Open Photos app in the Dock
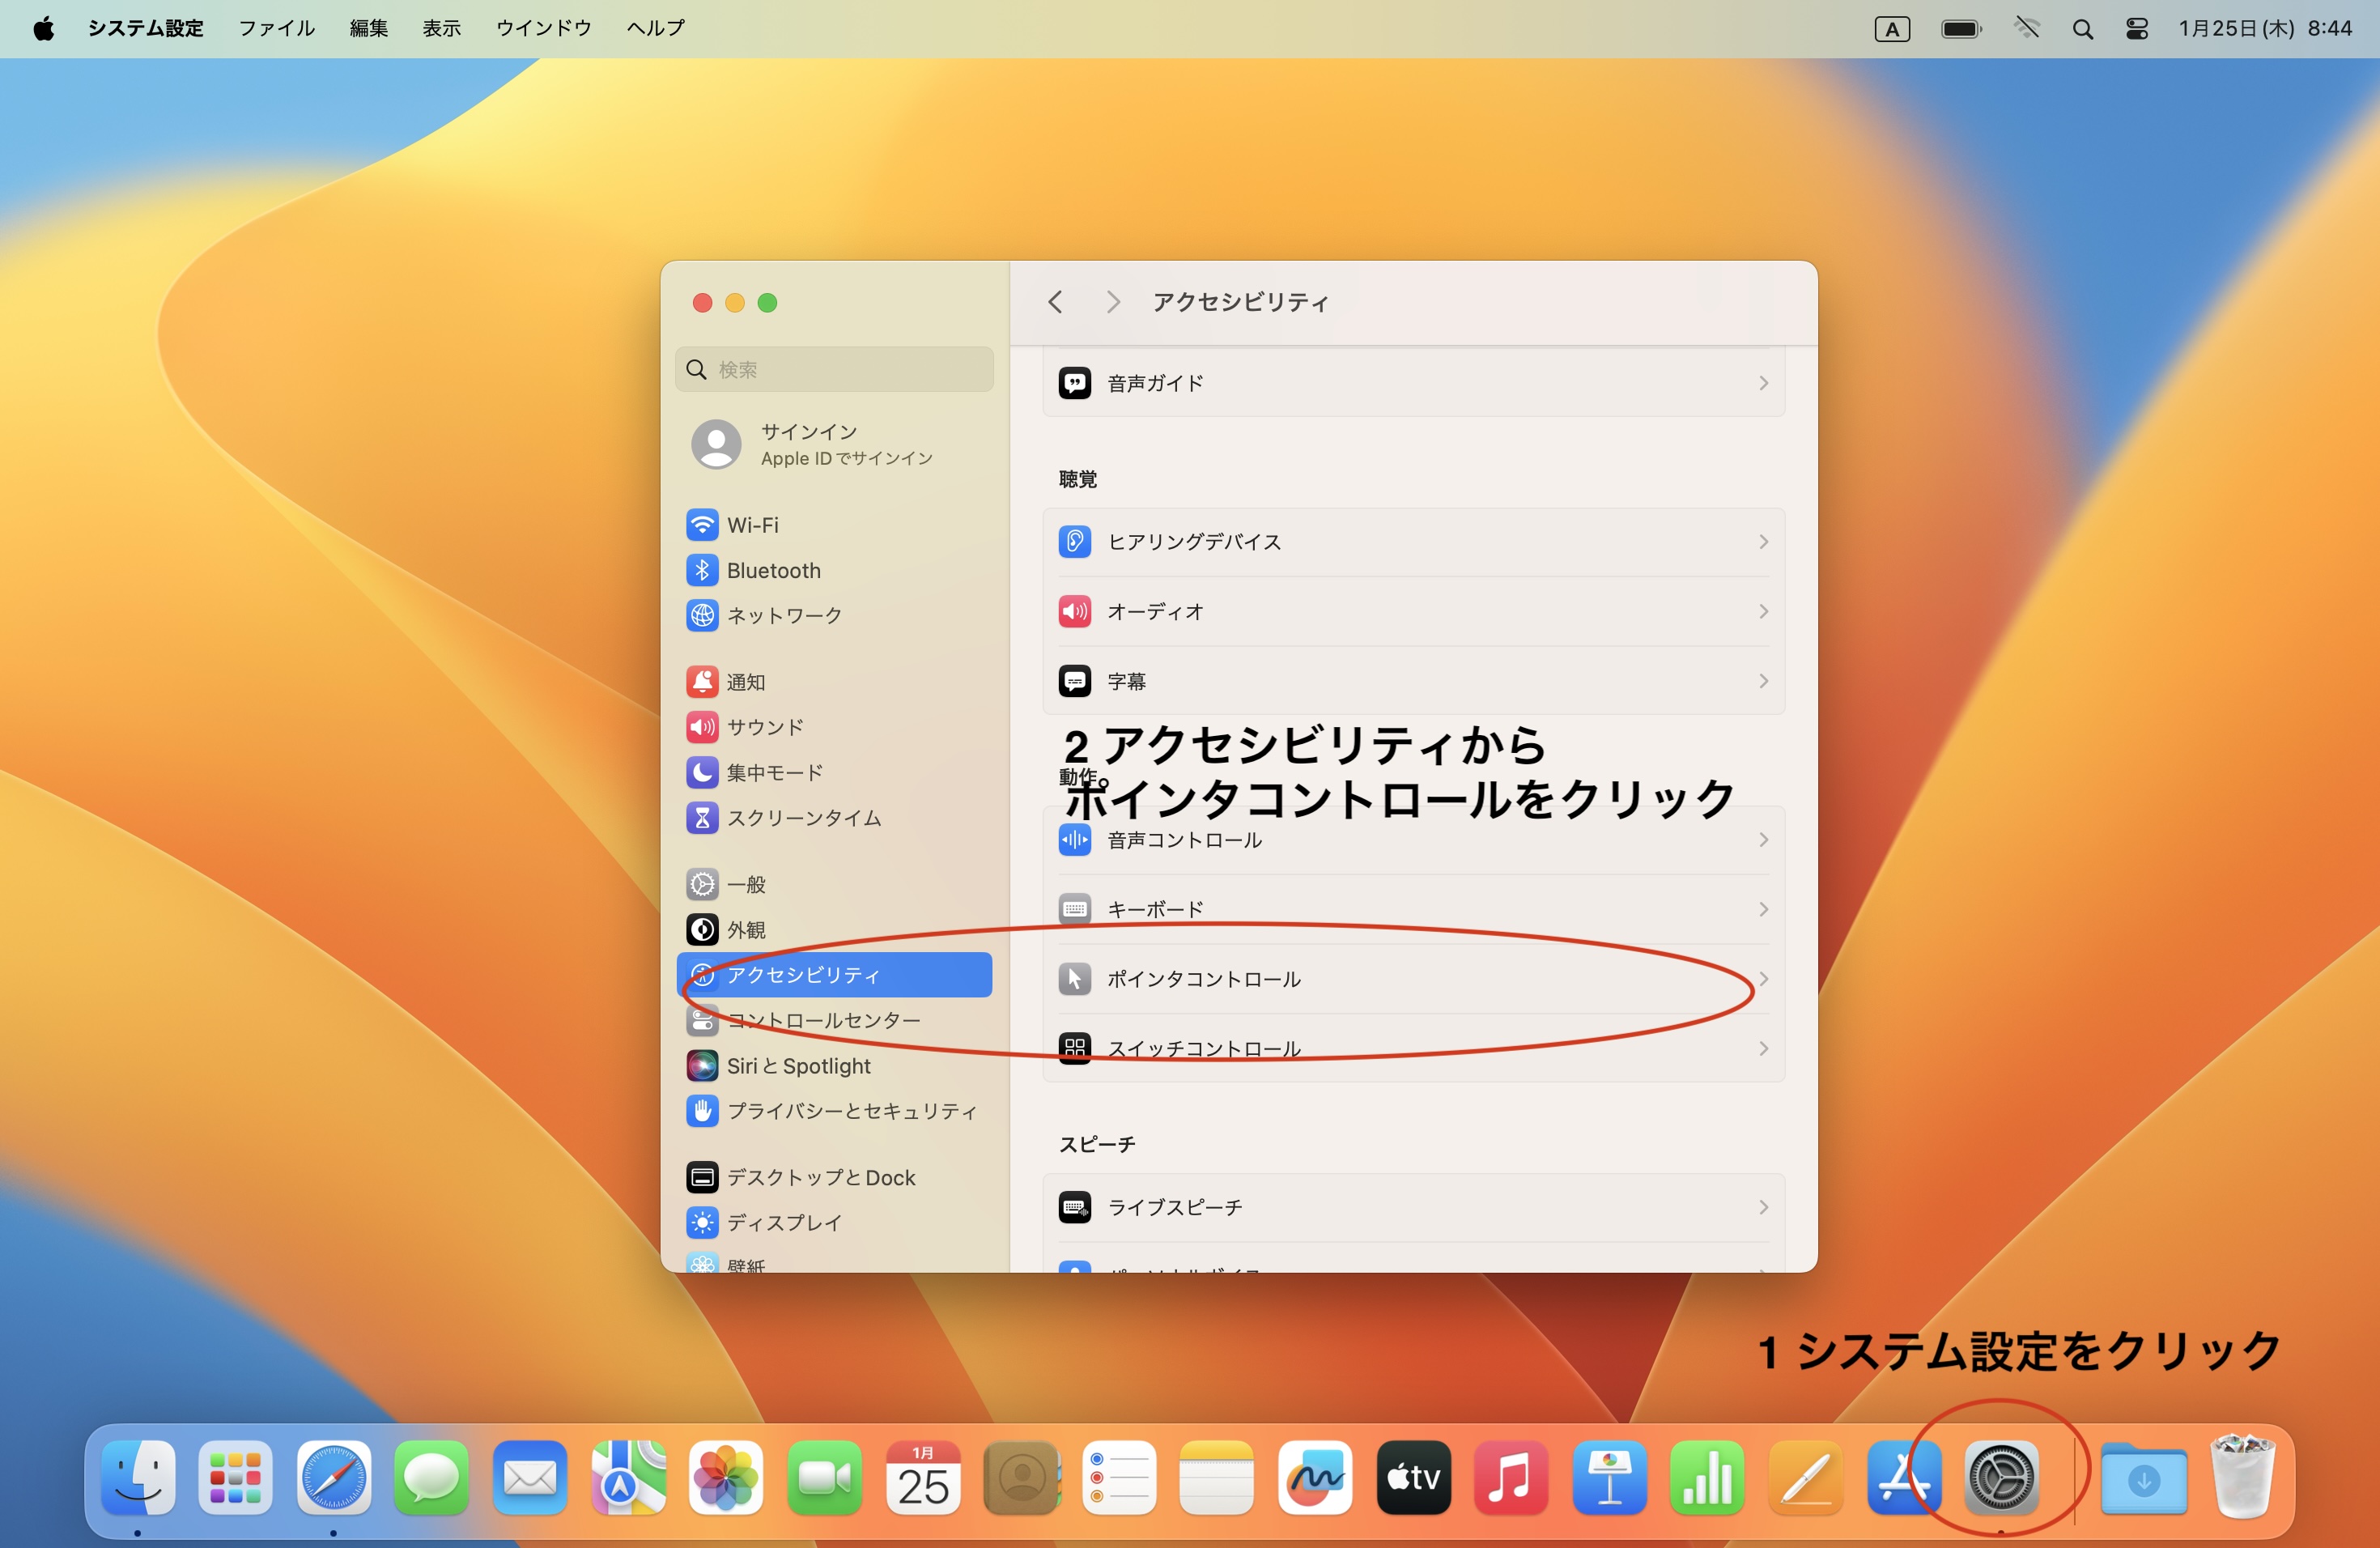 pos(726,1477)
